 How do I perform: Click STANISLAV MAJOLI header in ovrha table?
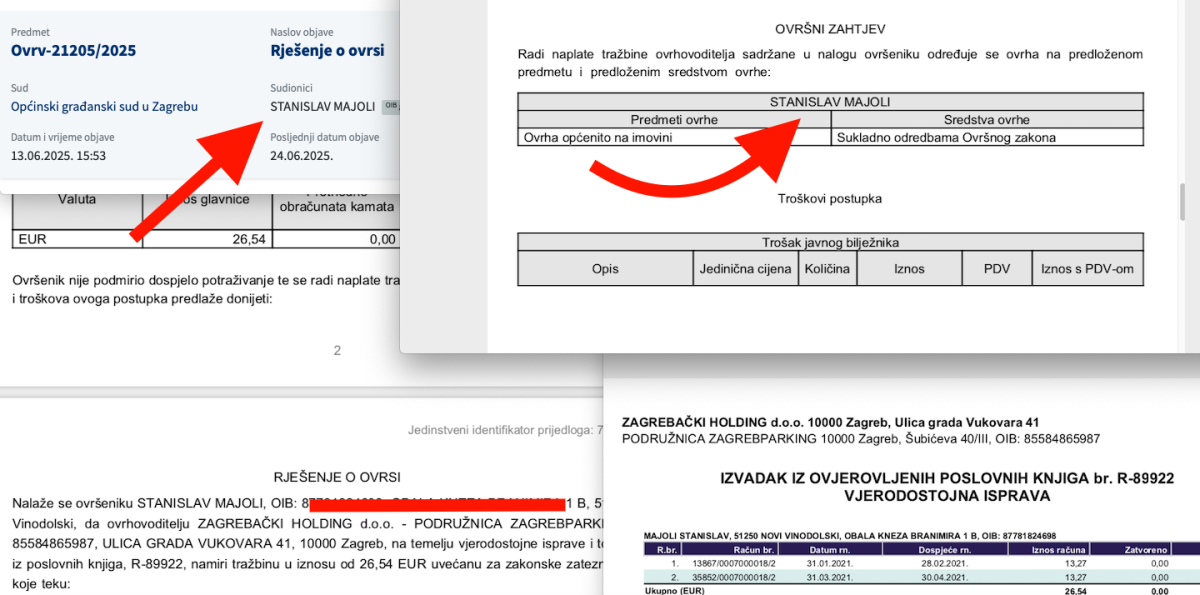[830, 101]
